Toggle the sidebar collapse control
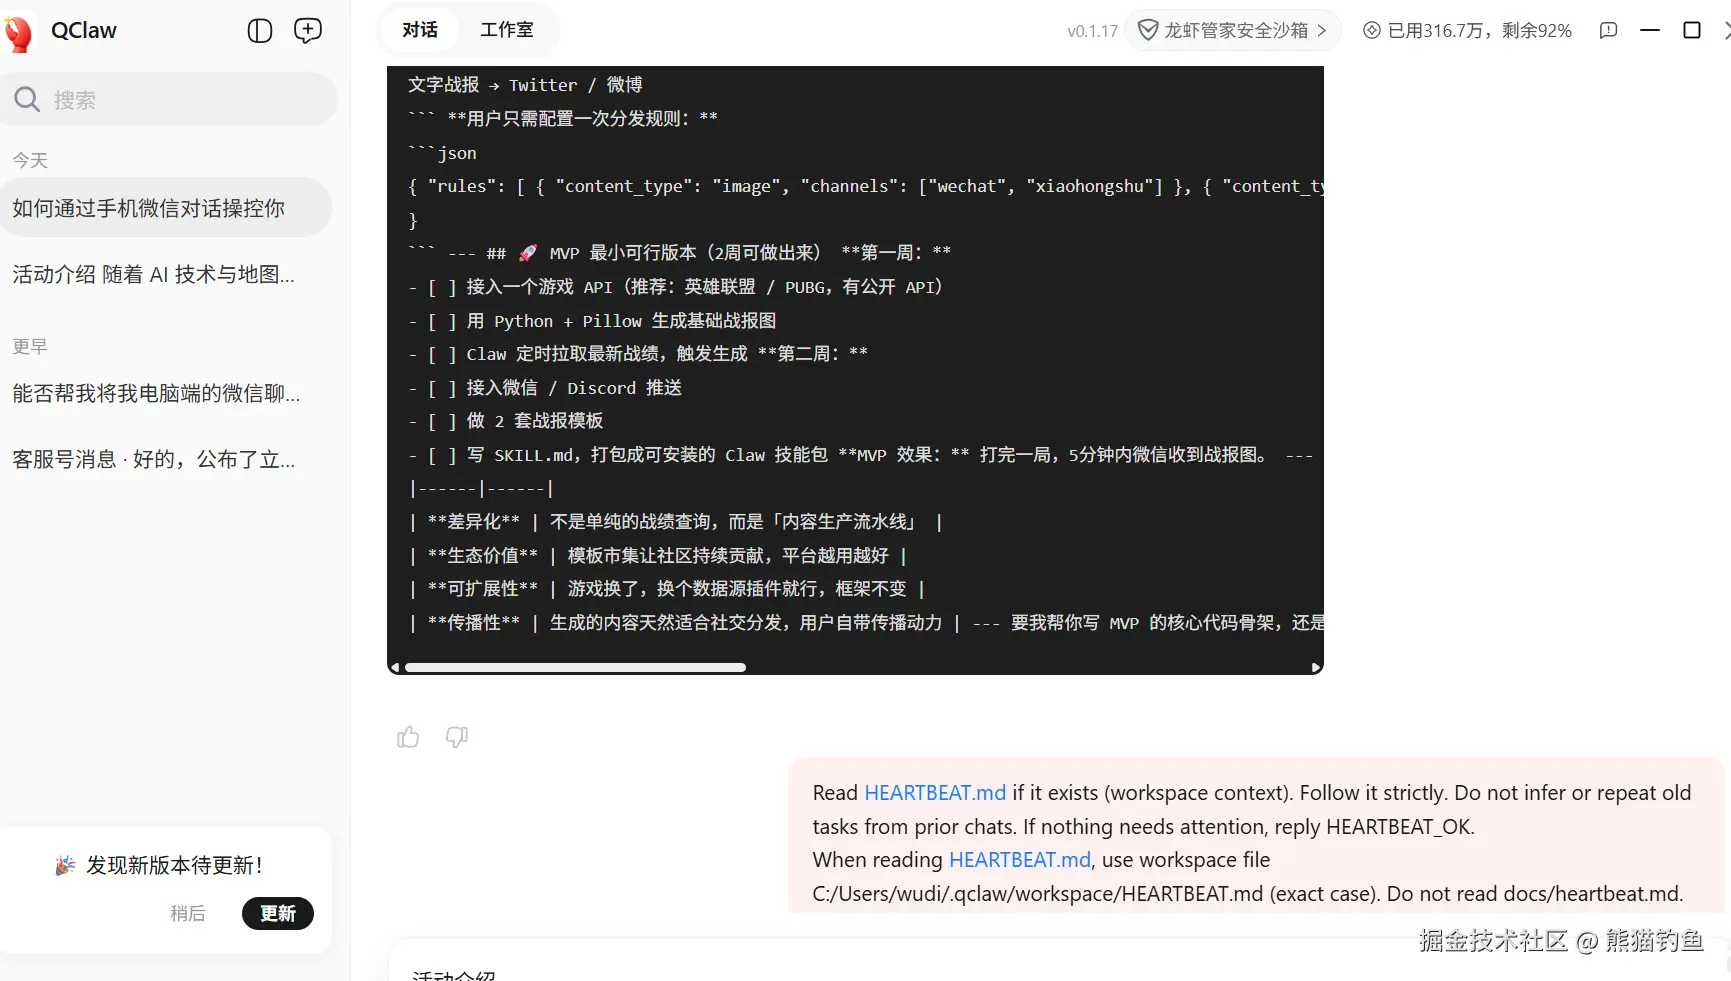 [x=259, y=31]
